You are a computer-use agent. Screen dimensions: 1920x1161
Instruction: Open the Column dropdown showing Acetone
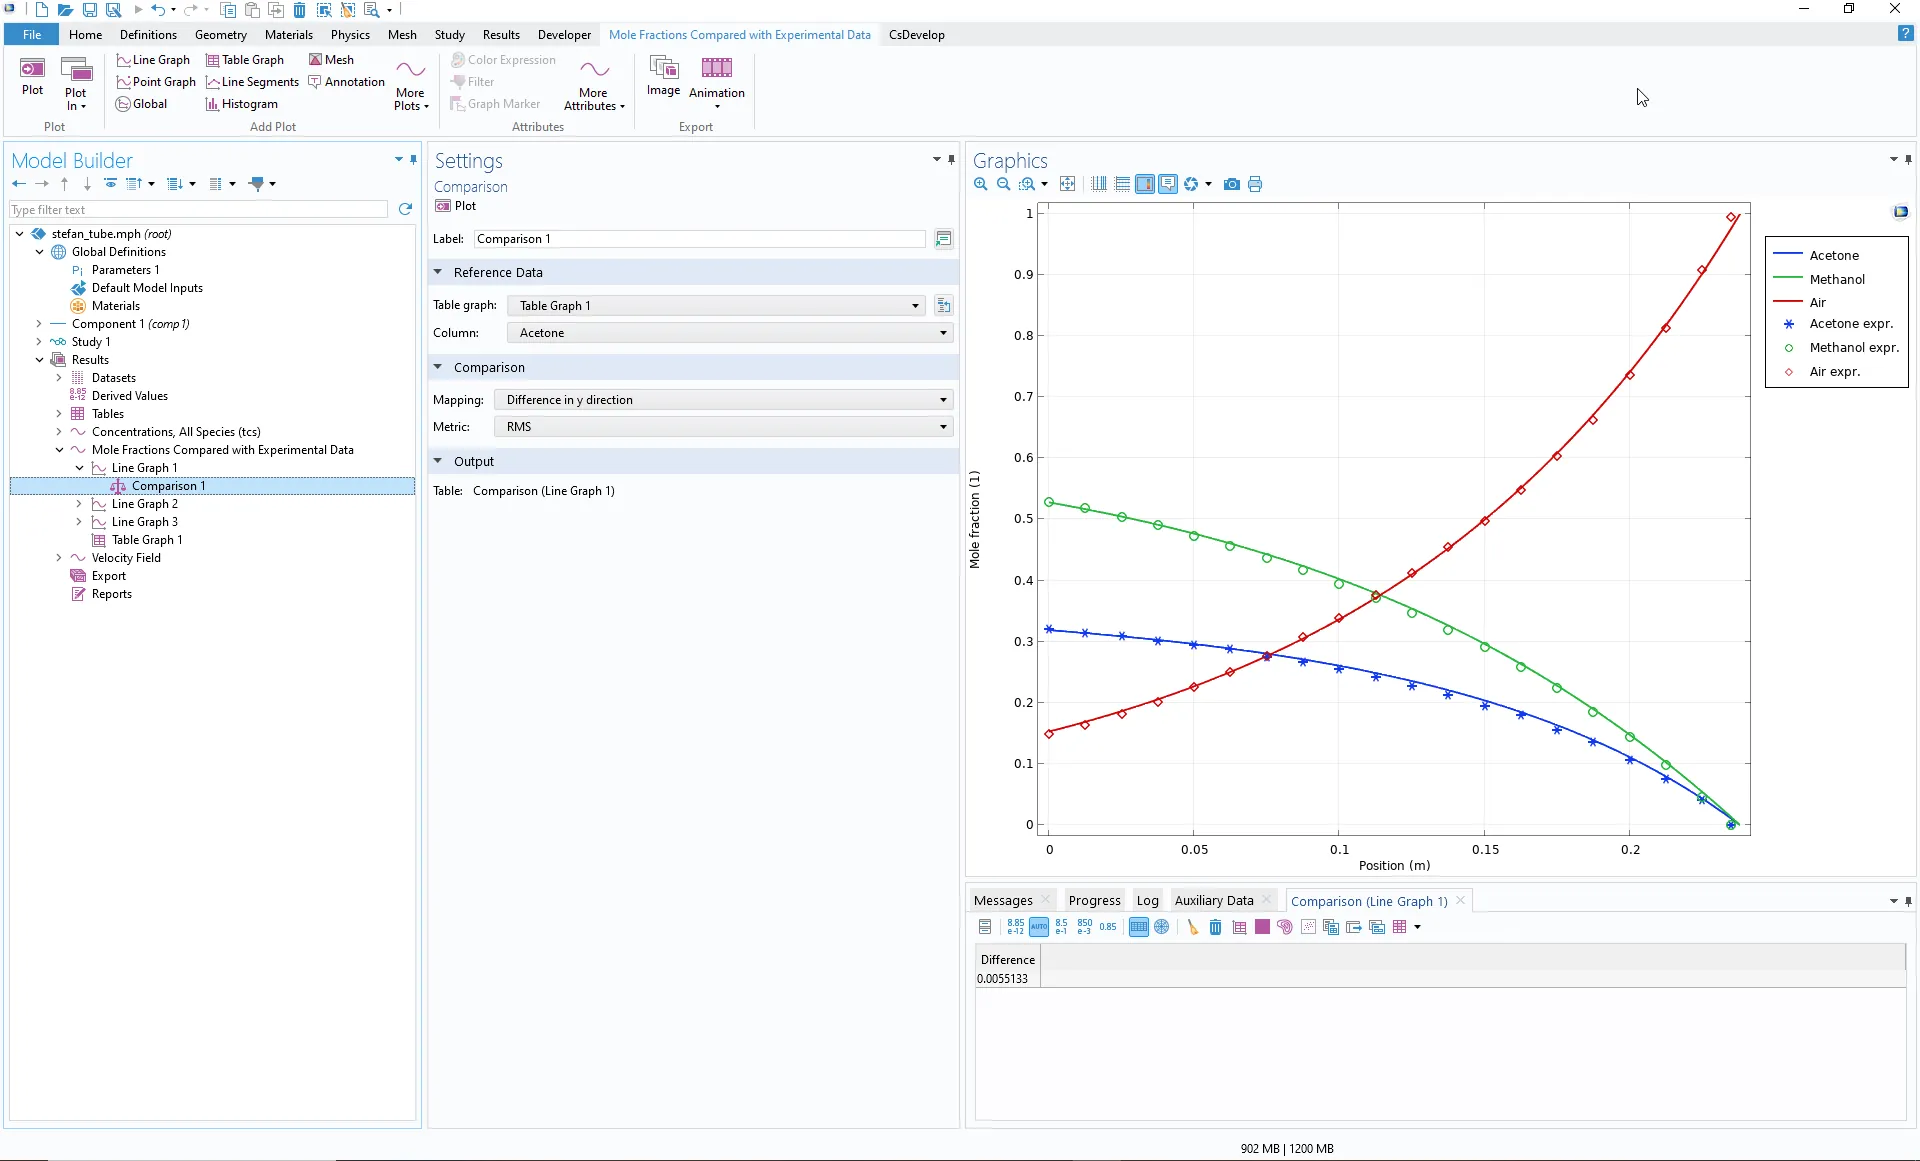click(x=729, y=333)
